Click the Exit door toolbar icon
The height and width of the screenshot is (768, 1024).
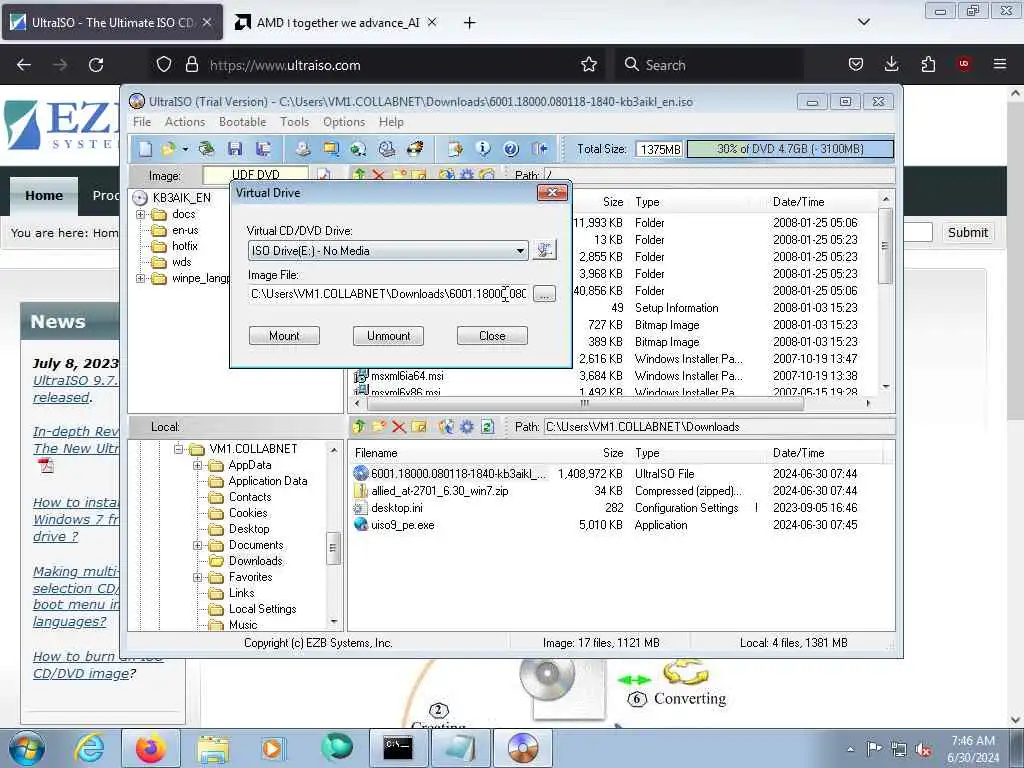click(539, 150)
